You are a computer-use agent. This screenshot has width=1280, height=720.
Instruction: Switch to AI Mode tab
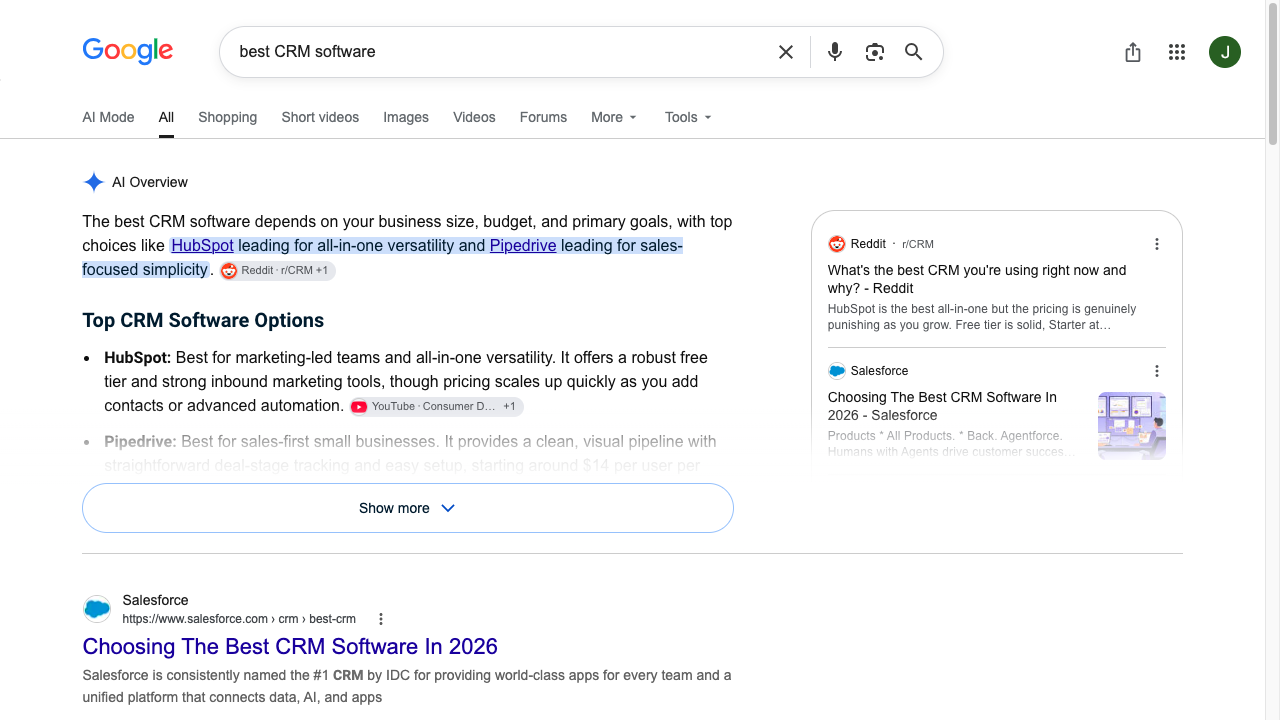[x=108, y=117]
